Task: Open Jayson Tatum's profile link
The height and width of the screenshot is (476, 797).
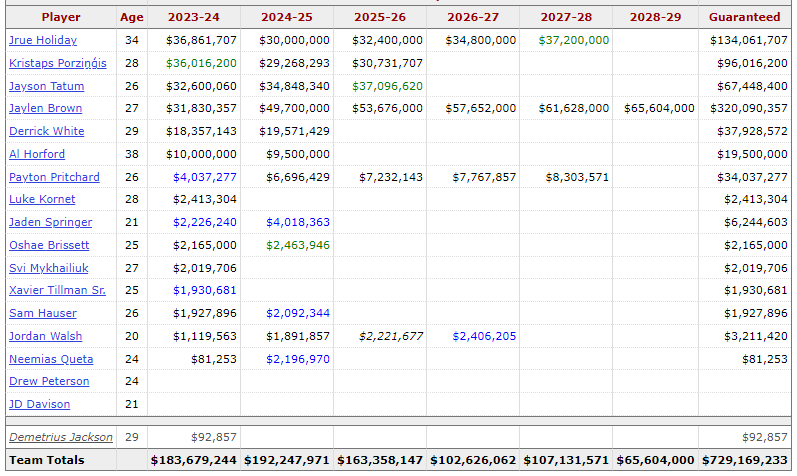Action: (44, 85)
